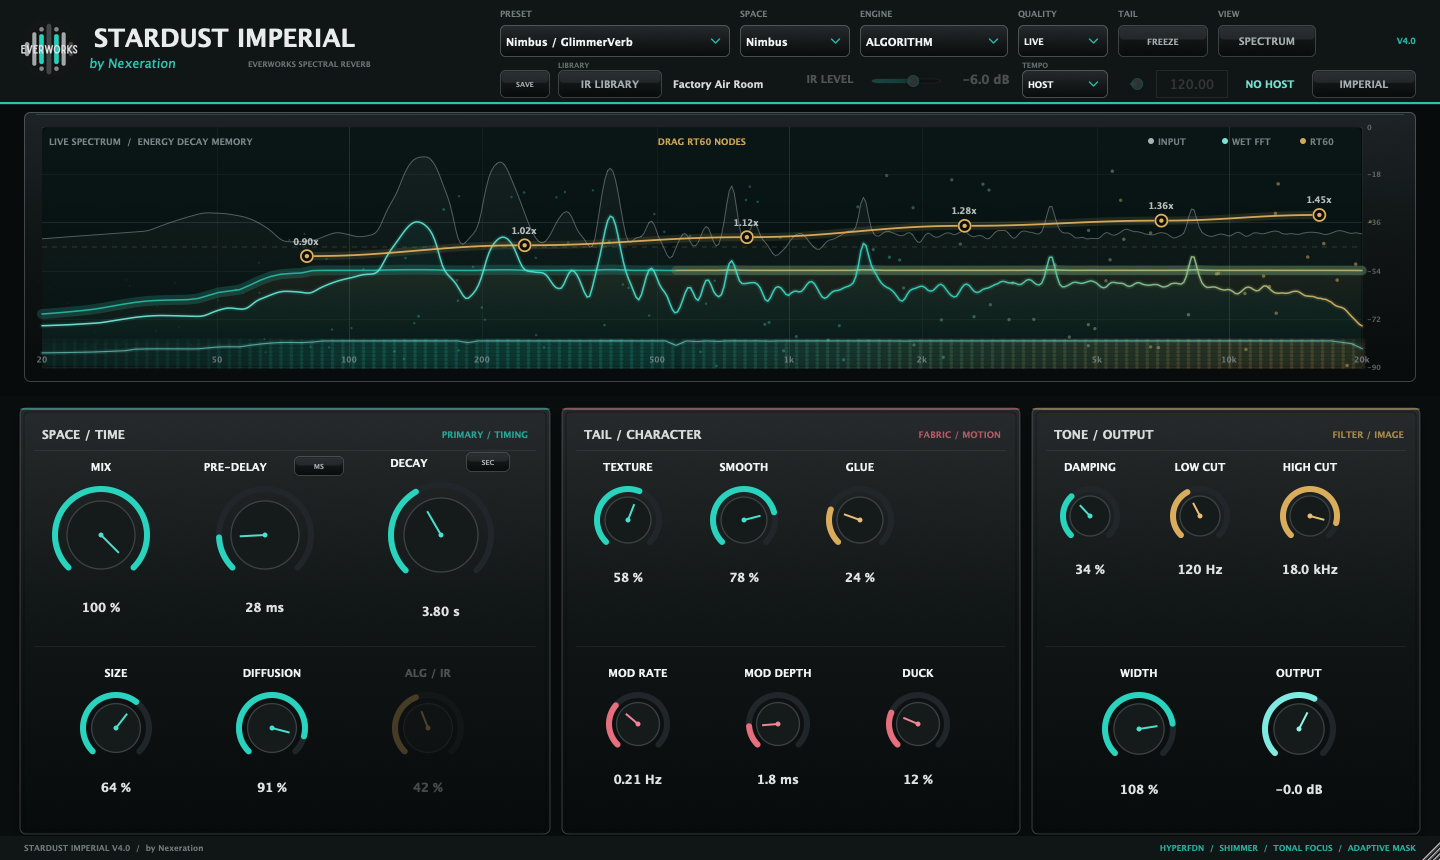
Task: Click the 3.80 s decay value
Action: pyautogui.click(x=441, y=611)
